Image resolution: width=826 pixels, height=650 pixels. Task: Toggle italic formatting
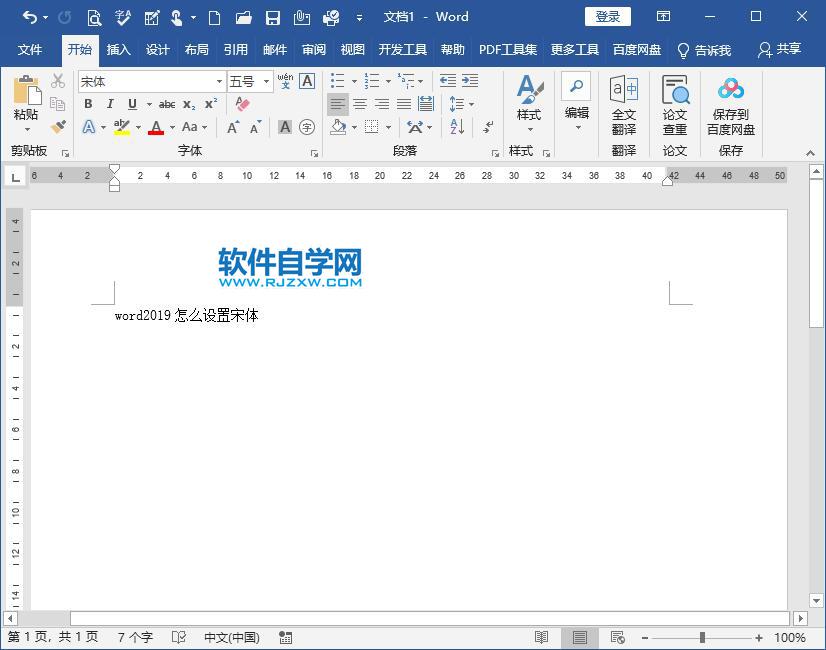(110, 104)
